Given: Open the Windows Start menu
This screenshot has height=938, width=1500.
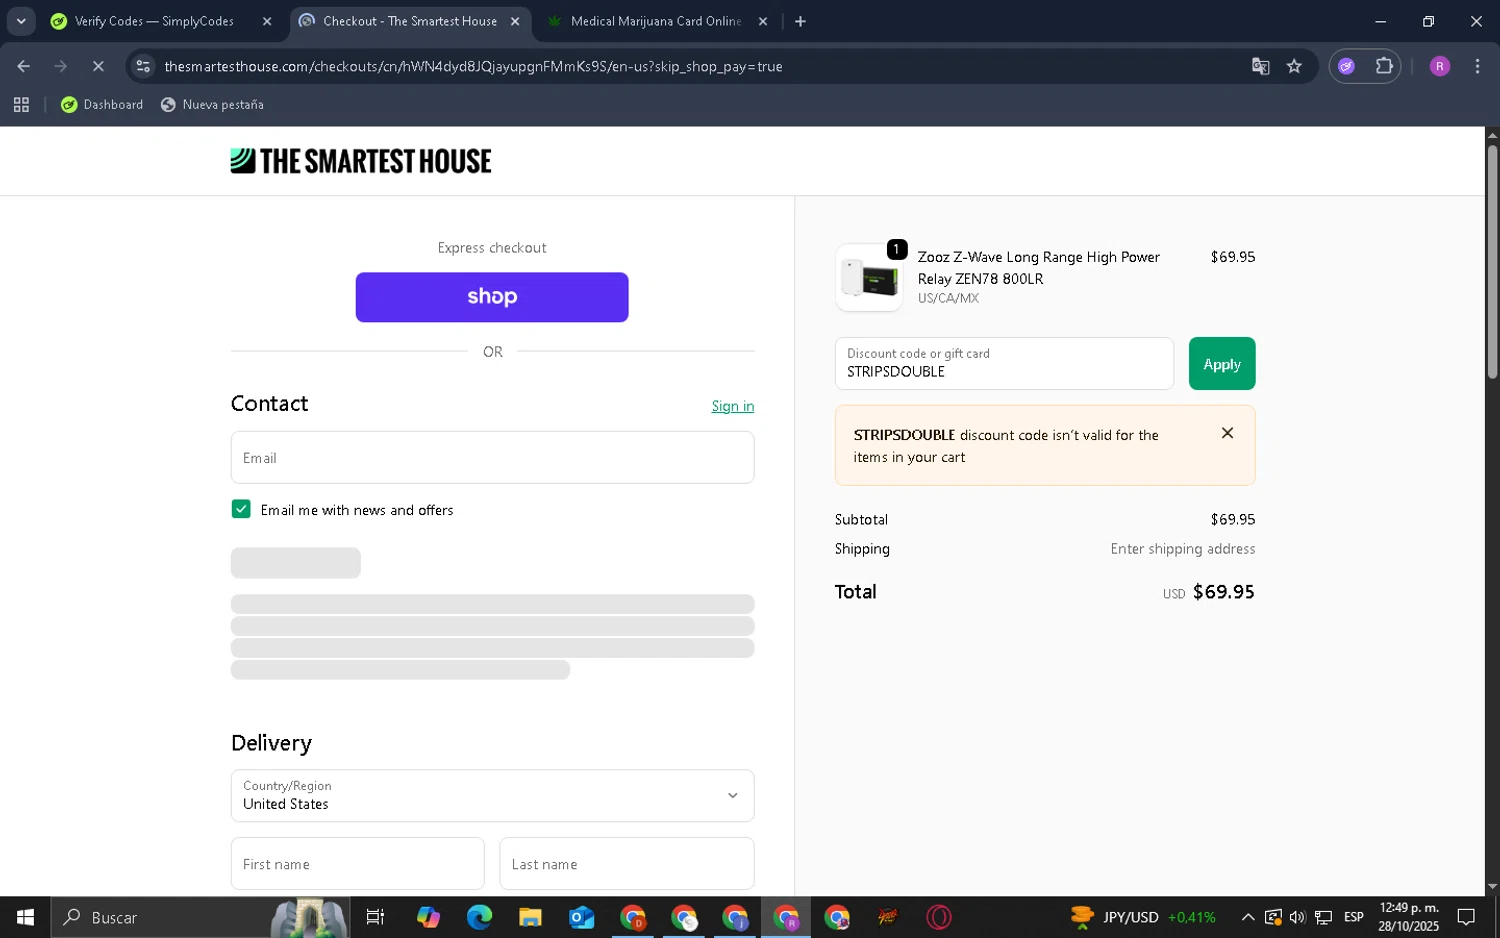Looking at the screenshot, I should [25, 917].
